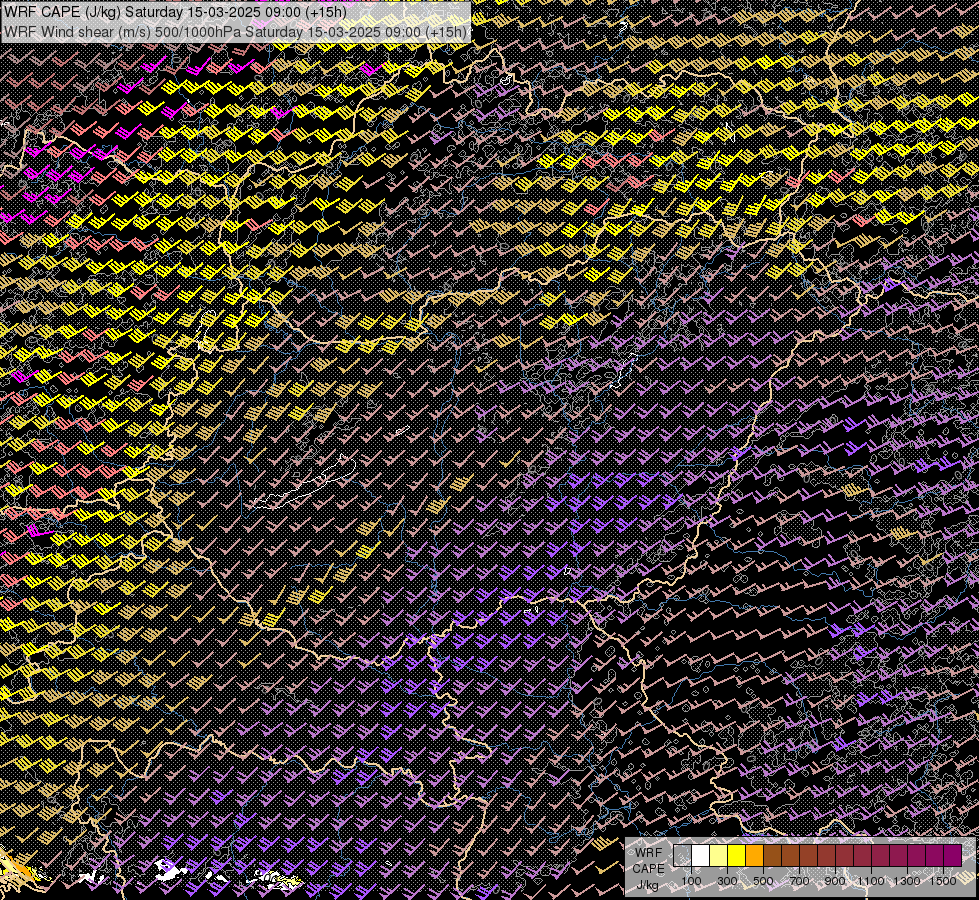
Task: Click the bright yellow legend swatch at 300
Action: [737, 855]
